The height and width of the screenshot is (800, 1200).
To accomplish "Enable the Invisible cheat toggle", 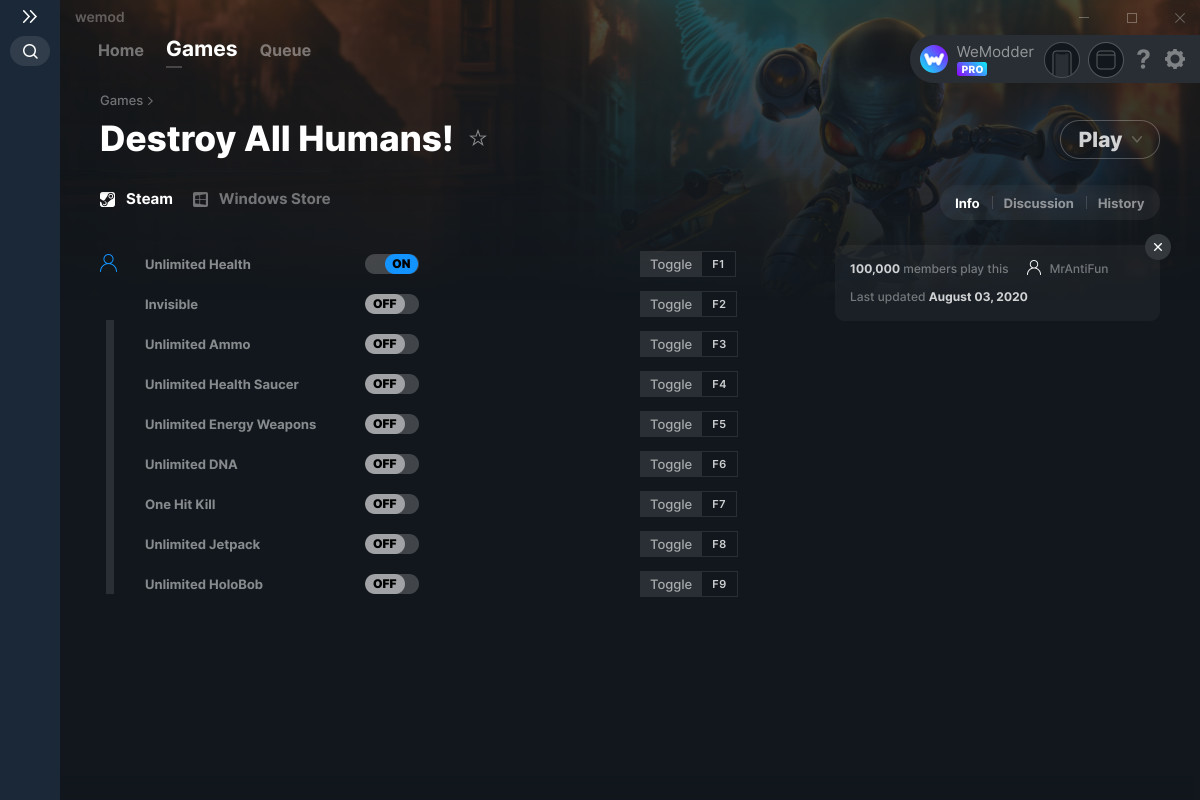I will tap(392, 304).
